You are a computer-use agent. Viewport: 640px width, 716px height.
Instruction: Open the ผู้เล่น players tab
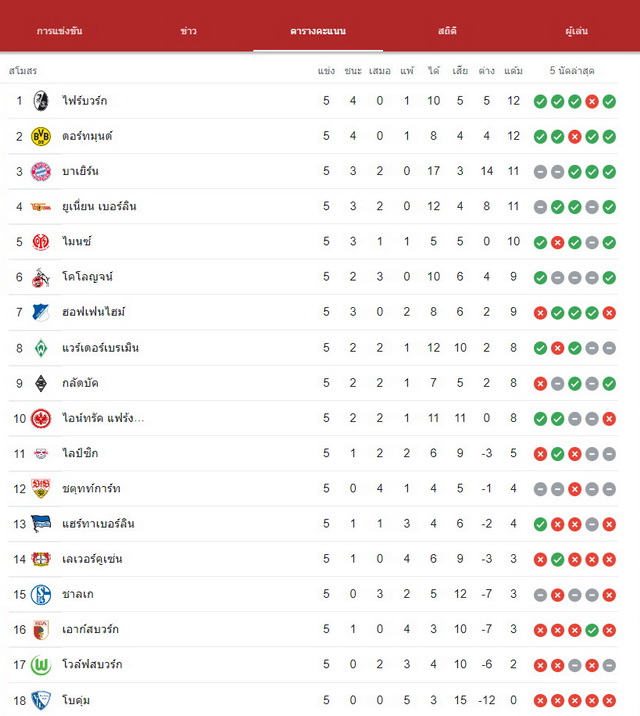(x=576, y=31)
